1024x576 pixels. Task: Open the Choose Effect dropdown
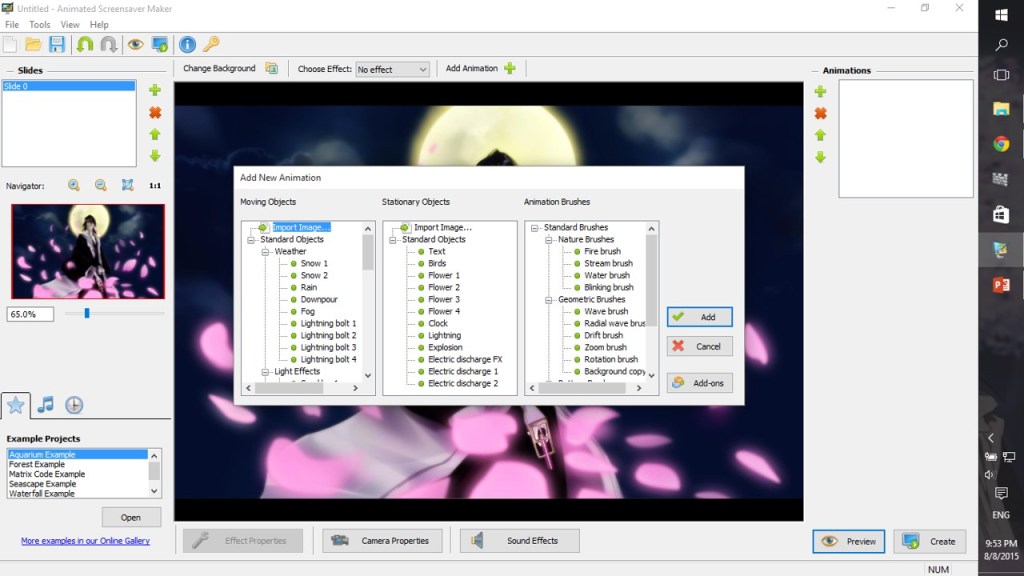click(392, 69)
